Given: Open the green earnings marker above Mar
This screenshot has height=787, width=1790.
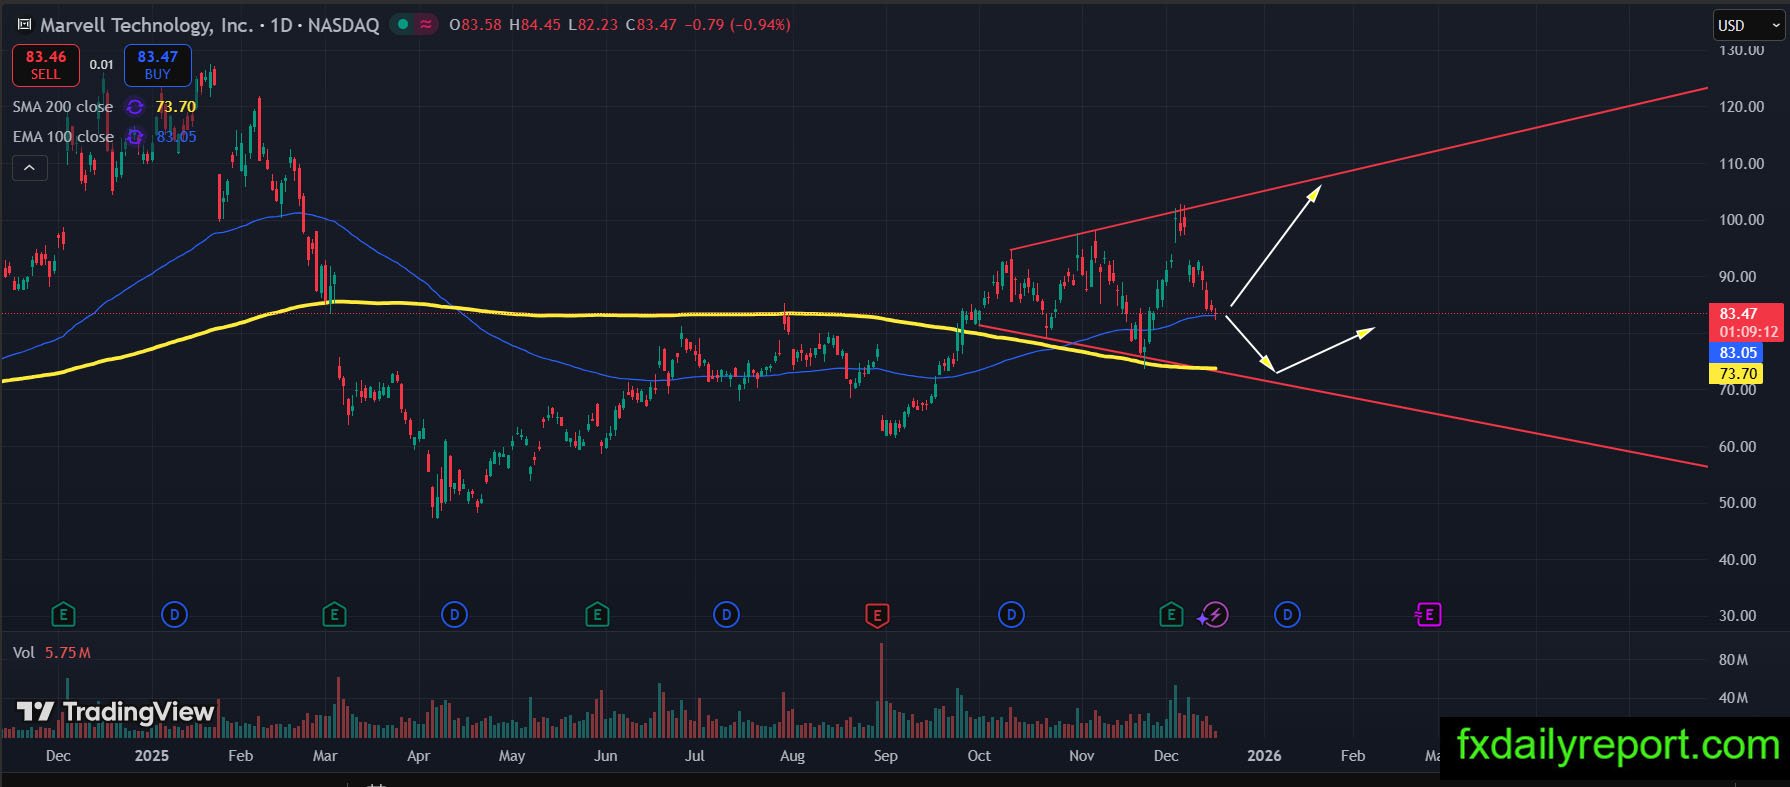Looking at the screenshot, I should click(334, 614).
